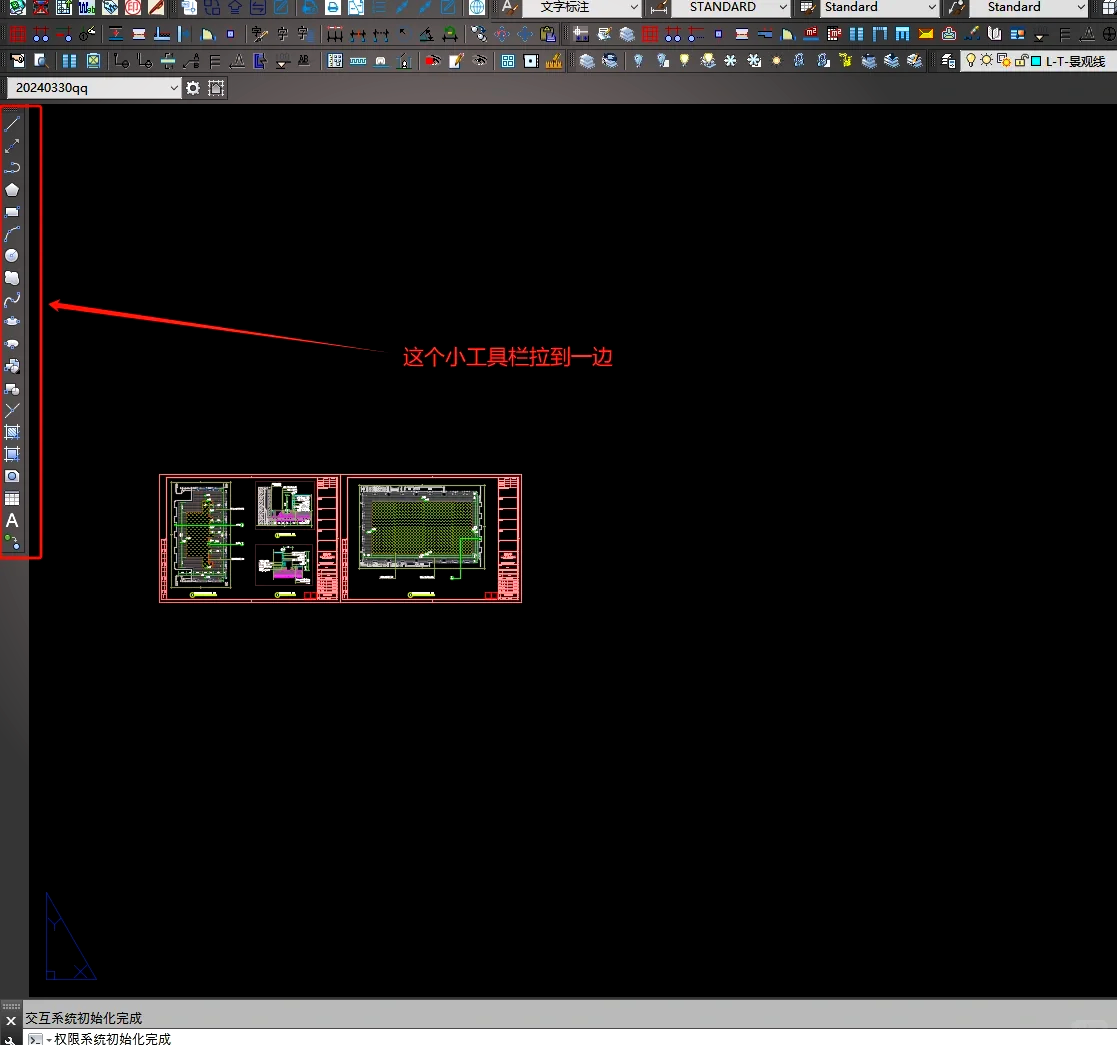
Task: Insert a table with Table tool
Action: point(12,498)
